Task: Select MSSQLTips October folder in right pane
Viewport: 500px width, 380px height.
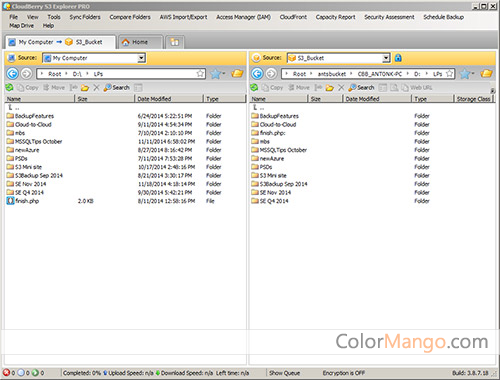Action: tap(279, 150)
